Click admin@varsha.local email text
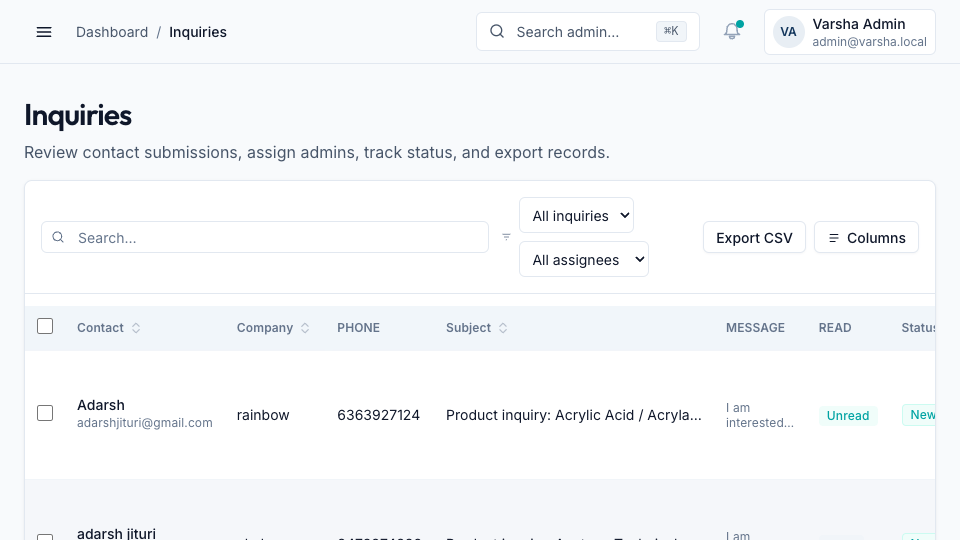This screenshot has height=540, width=960. (869, 42)
